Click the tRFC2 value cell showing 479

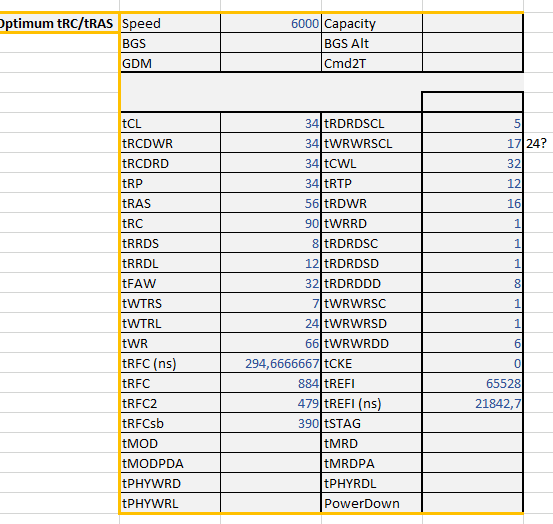click(271, 403)
